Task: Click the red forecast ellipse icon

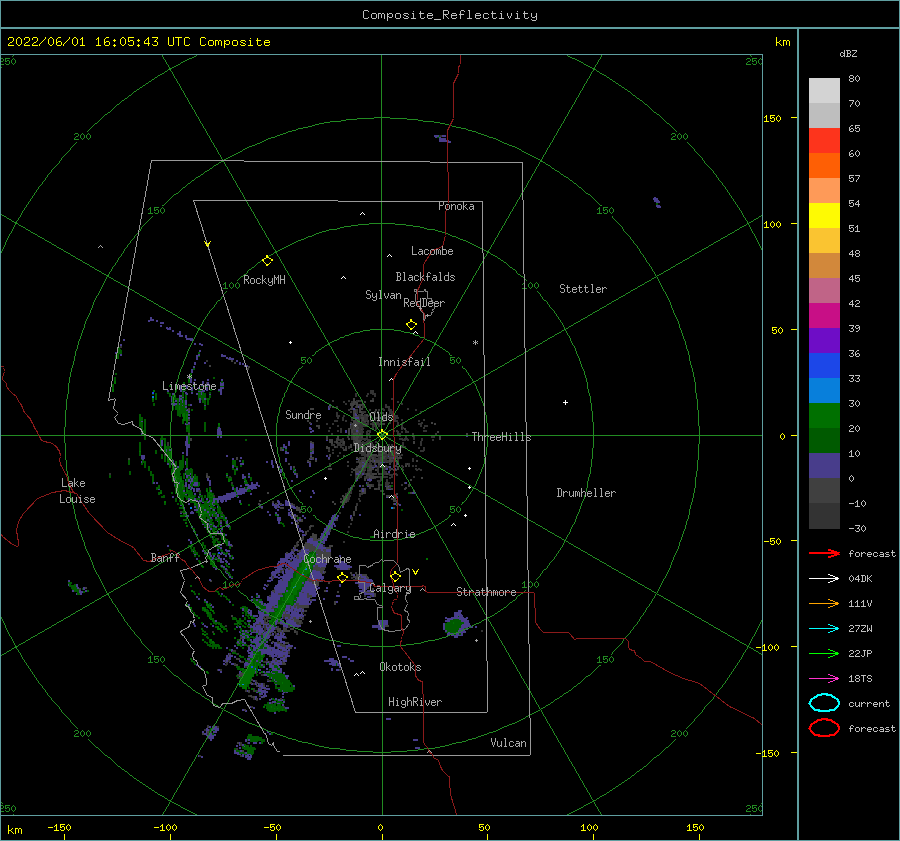Action: [x=824, y=728]
